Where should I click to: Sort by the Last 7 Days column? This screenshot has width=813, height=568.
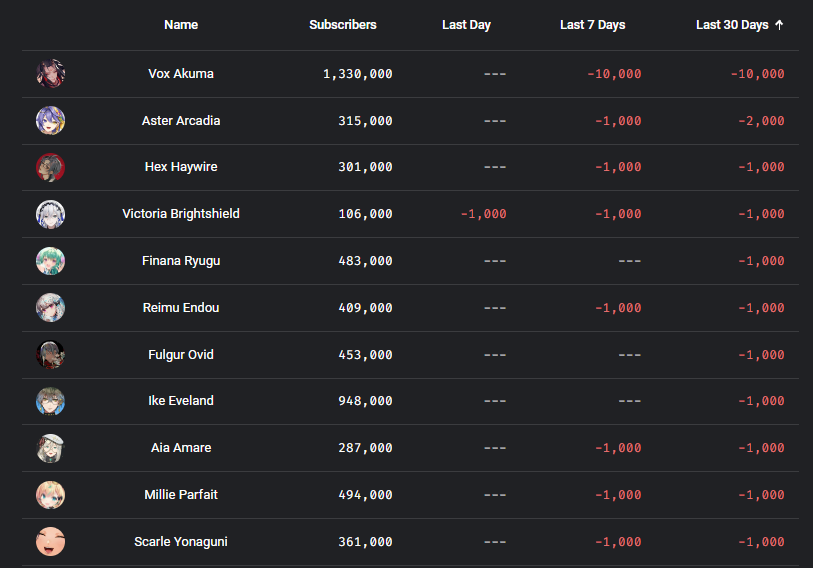[592, 25]
